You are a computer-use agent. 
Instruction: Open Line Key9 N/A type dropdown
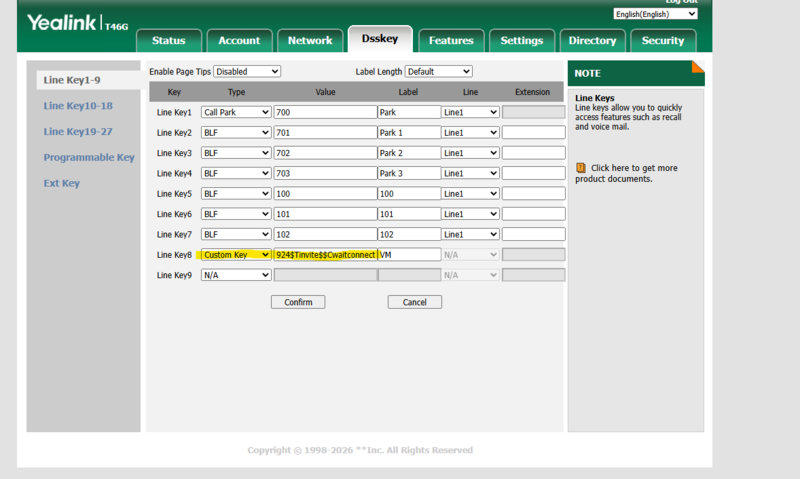[x=236, y=275]
